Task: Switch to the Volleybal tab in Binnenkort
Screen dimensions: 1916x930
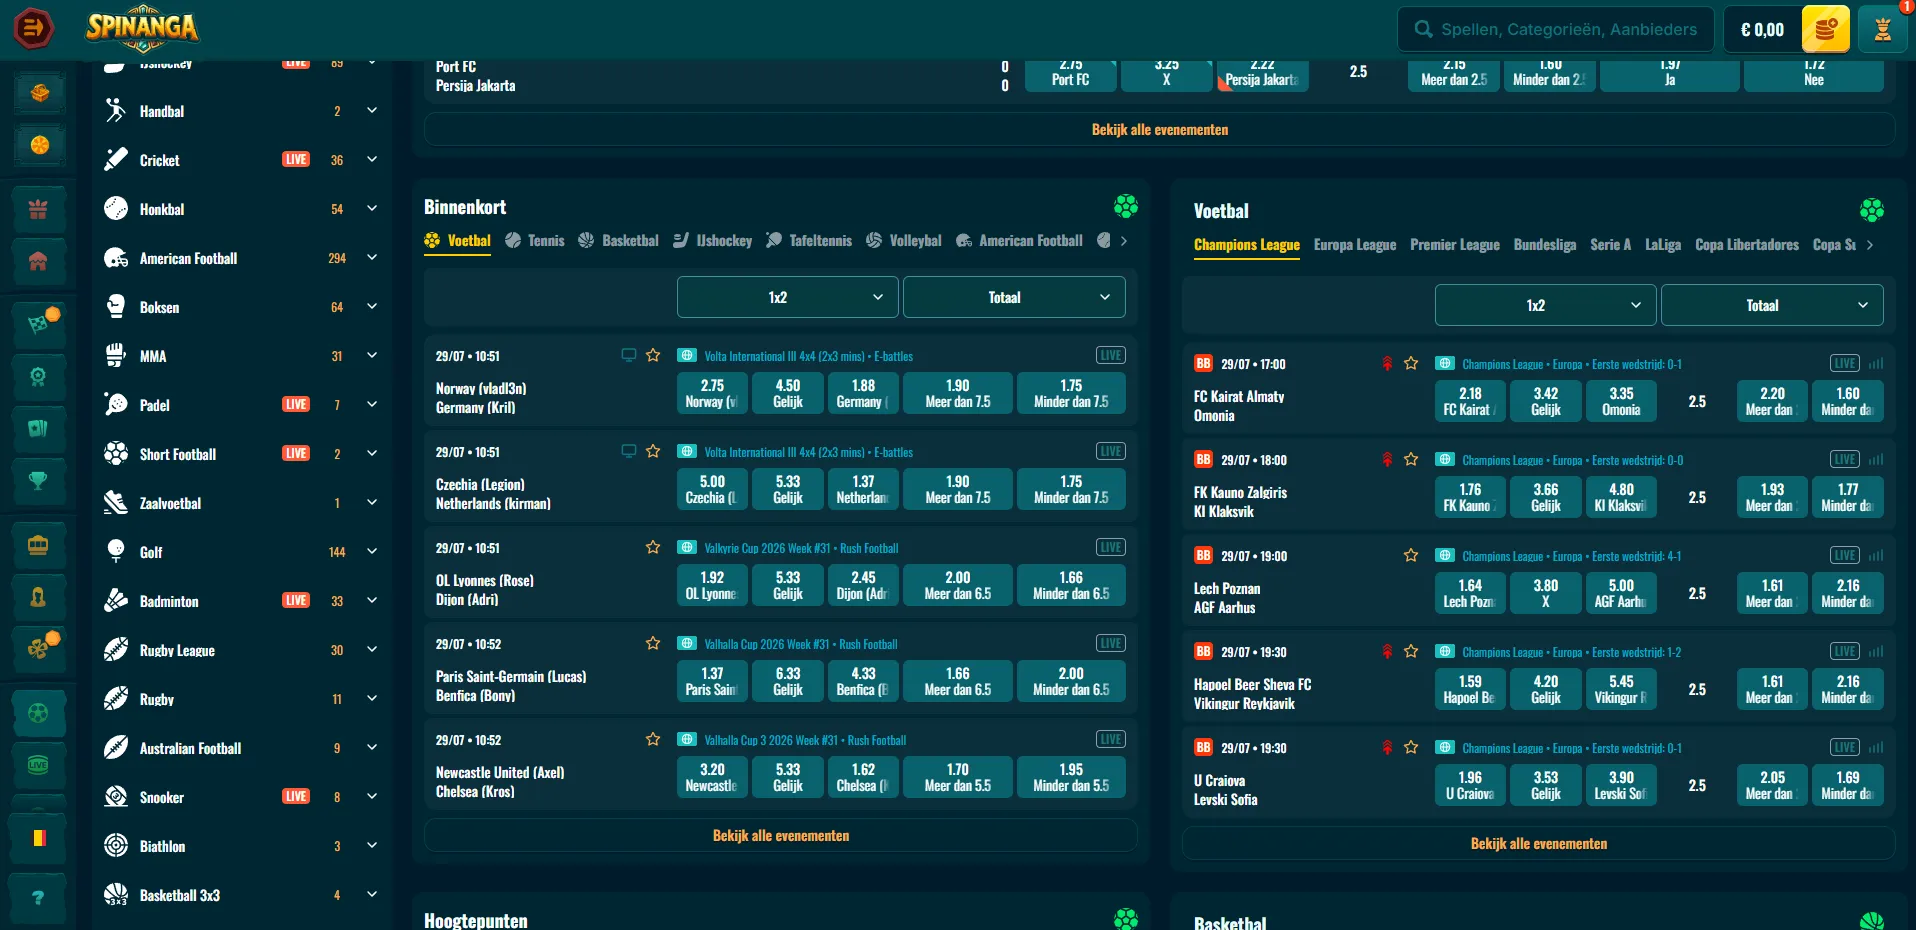Action: coord(904,241)
